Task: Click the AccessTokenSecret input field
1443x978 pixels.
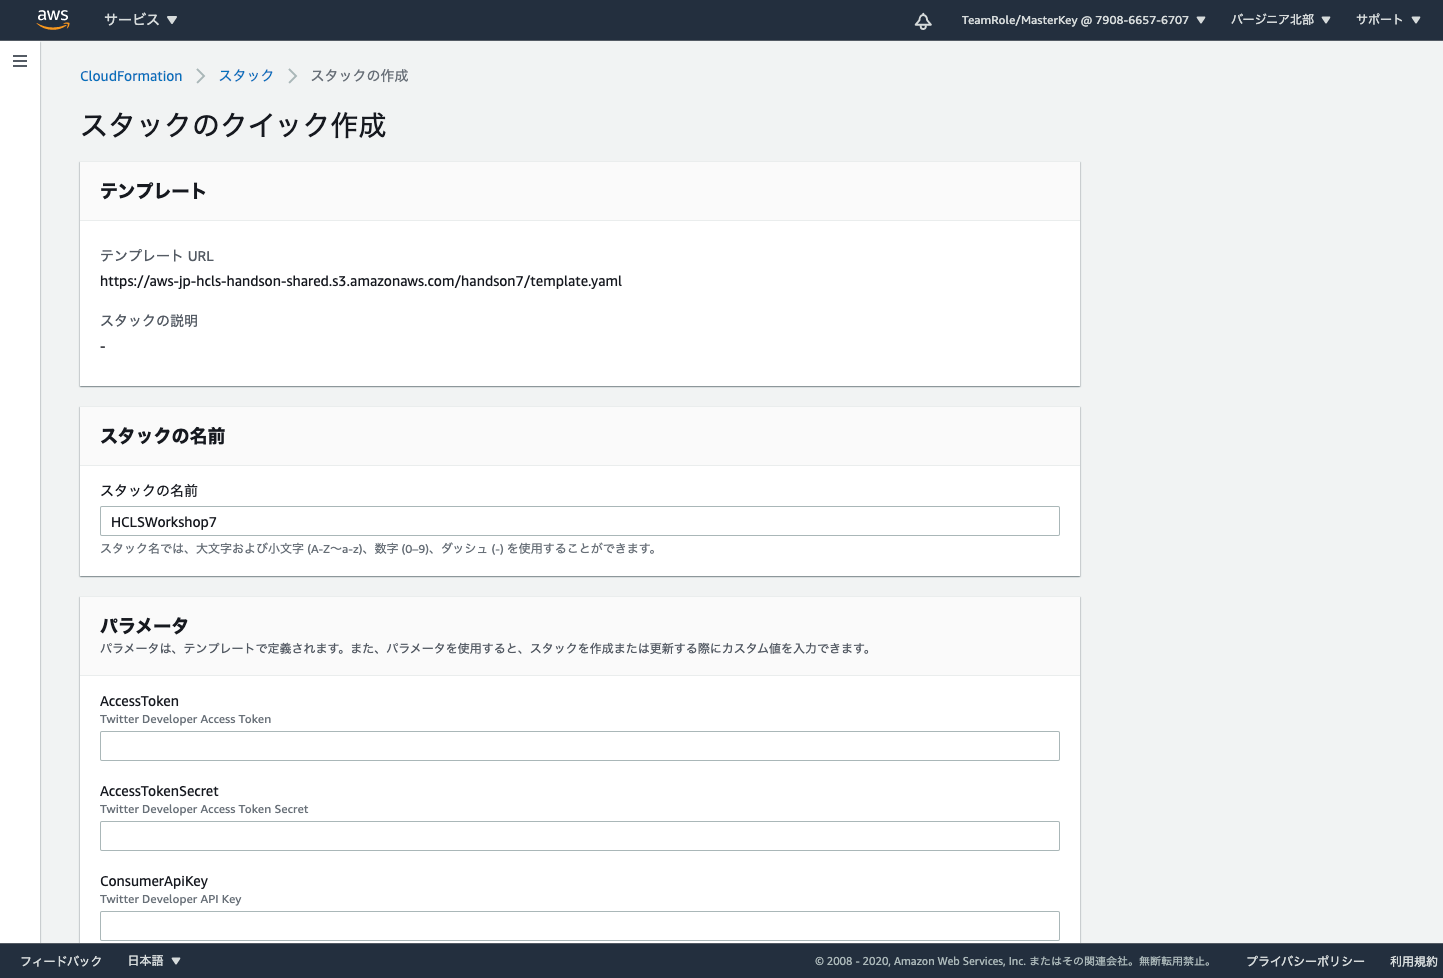Action: [580, 836]
